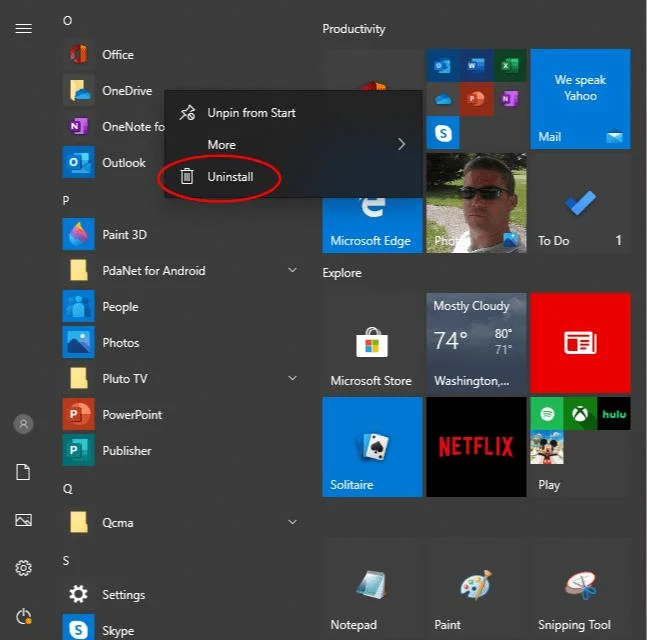This screenshot has width=647, height=640.
Task: Open Pictures from the sidebar icon
Action: pos(24,520)
